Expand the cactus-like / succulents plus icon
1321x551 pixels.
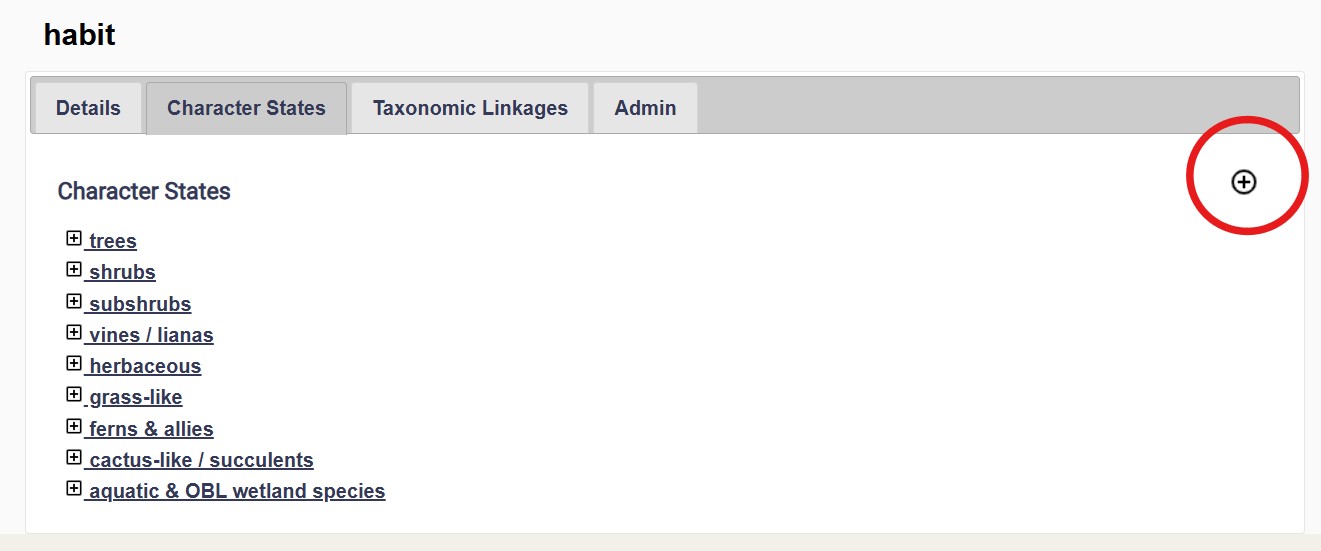tap(73, 457)
